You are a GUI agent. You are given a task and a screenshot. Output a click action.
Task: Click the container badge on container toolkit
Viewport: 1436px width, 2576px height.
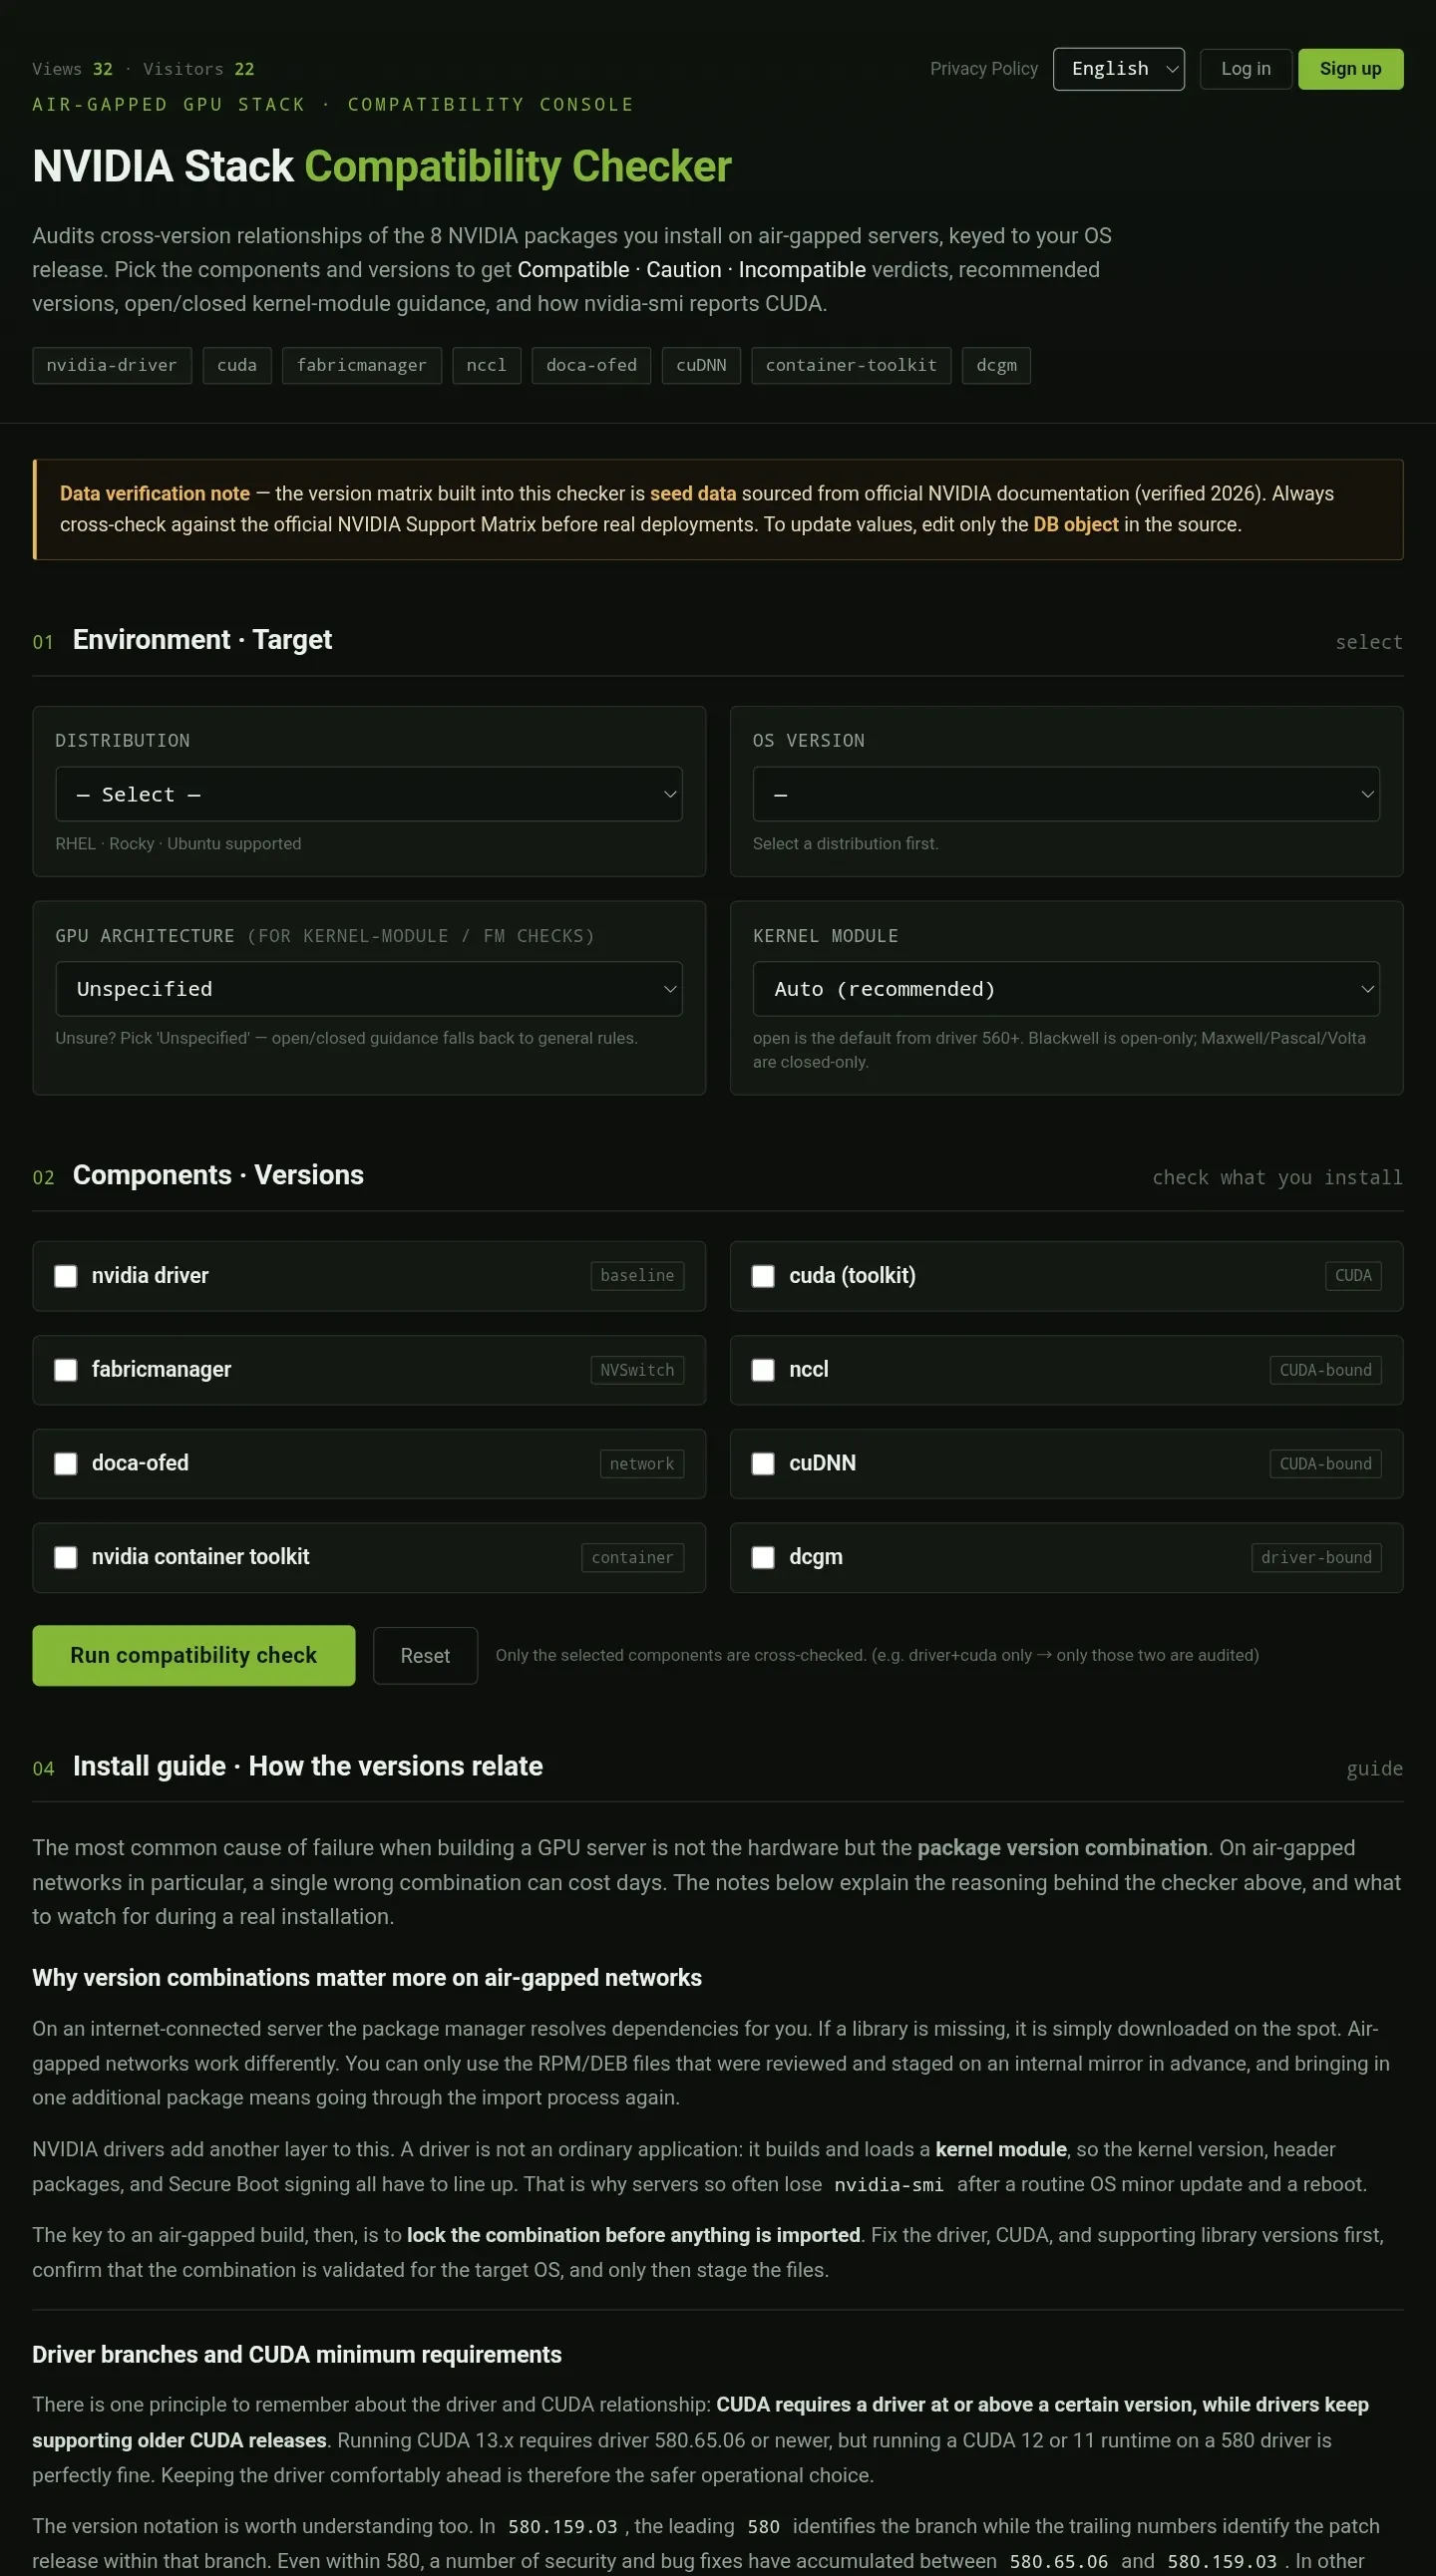632,1557
